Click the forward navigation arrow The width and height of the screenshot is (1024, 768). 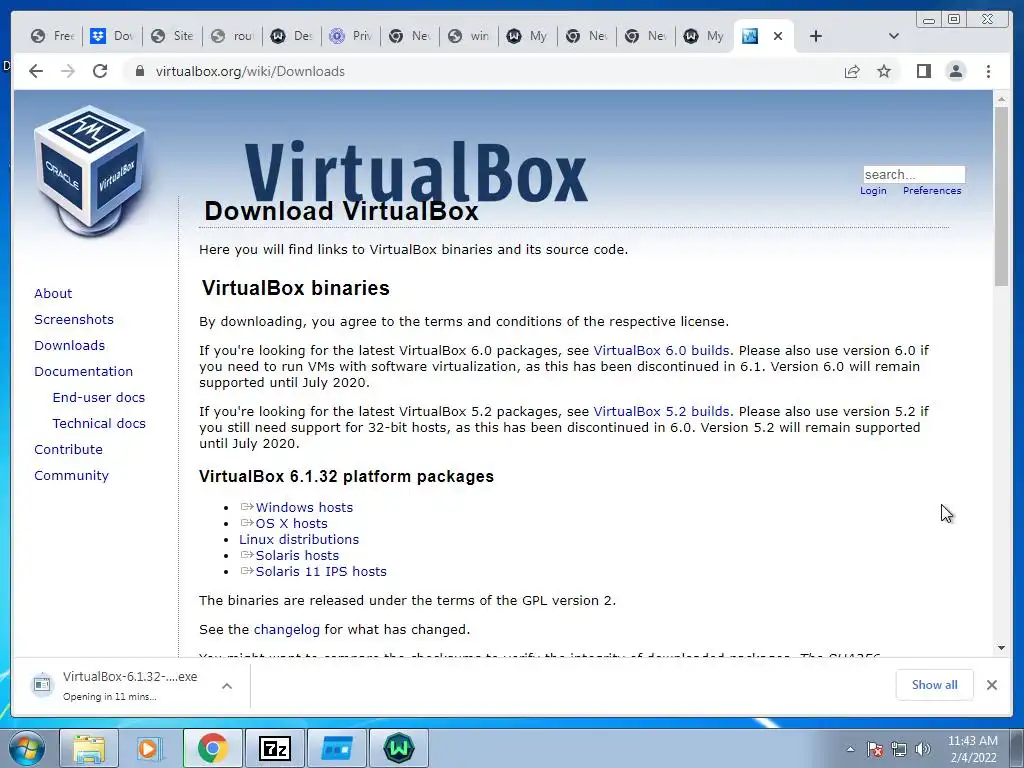68,71
